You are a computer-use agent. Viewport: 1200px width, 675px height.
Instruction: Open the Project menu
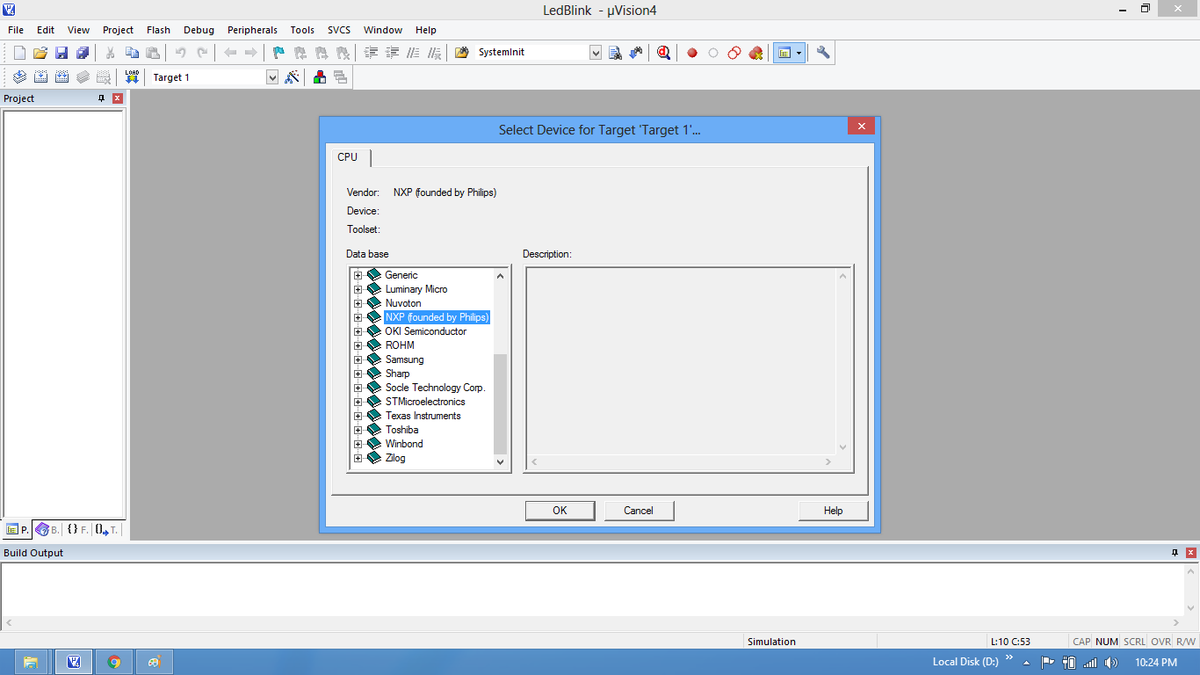click(118, 30)
